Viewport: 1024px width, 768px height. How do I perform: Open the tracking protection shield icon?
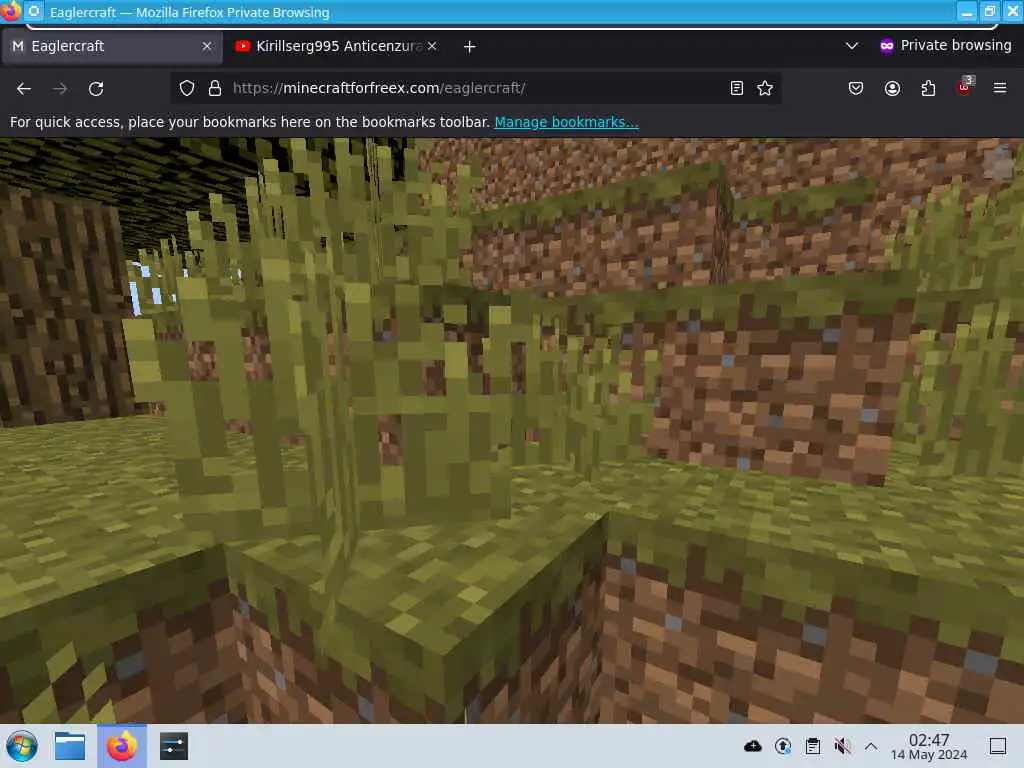pos(187,88)
